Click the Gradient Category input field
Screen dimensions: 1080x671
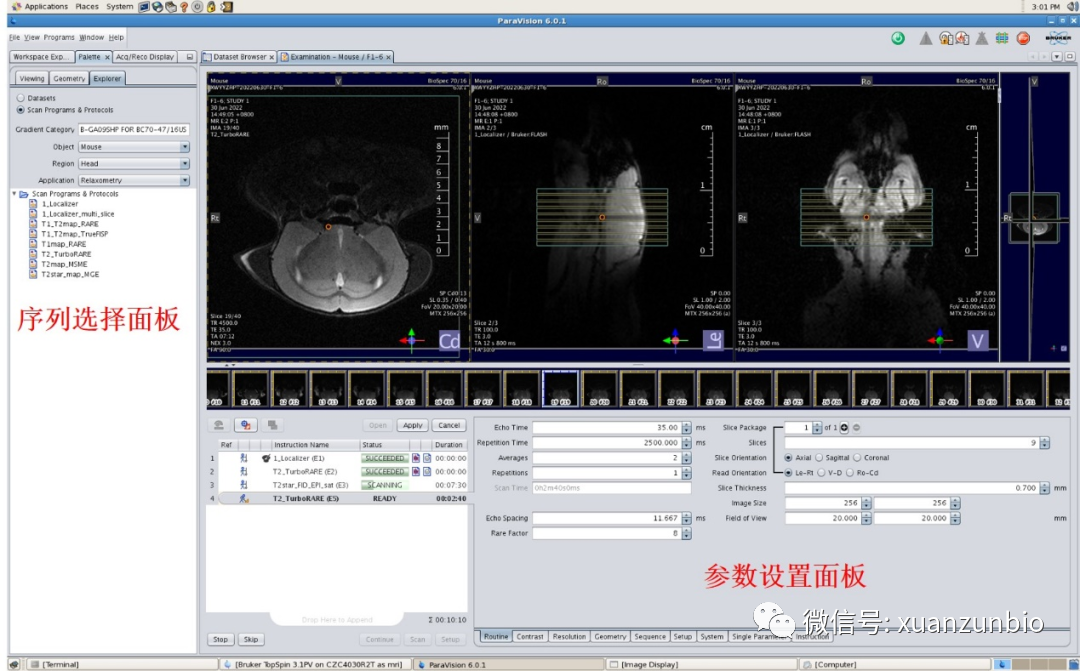coord(134,130)
